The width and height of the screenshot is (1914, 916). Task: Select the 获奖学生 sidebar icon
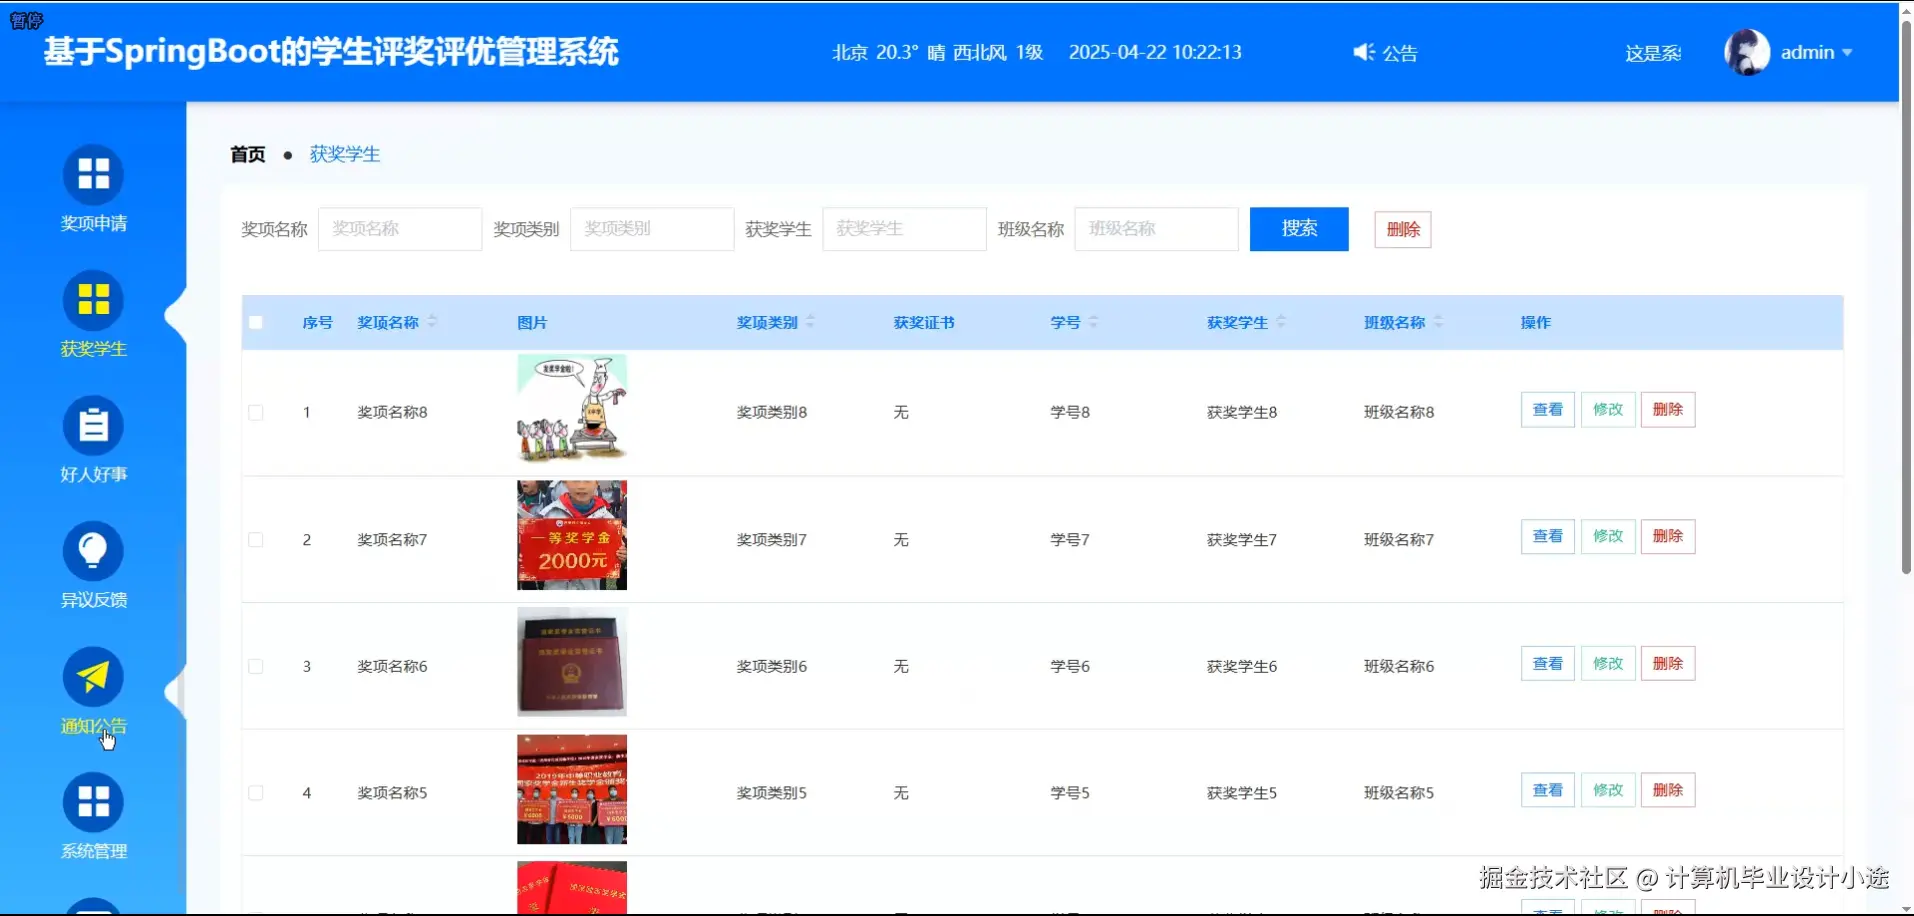click(93, 300)
